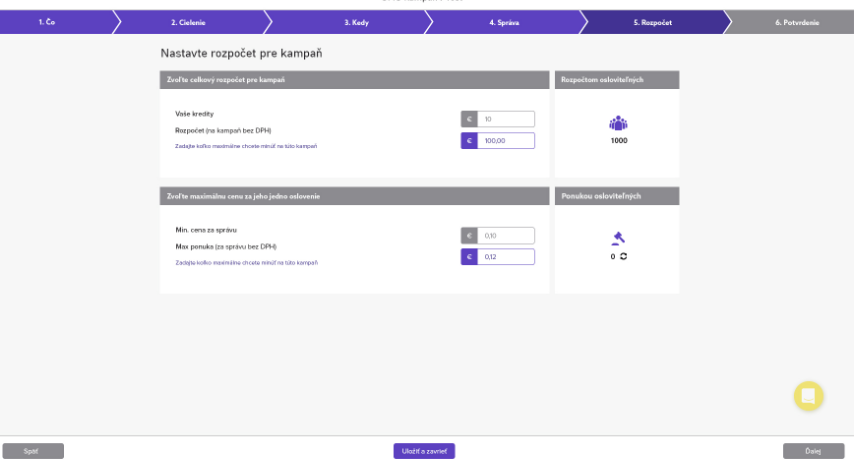Click the Ponukou osloviteľných header

click(617, 196)
